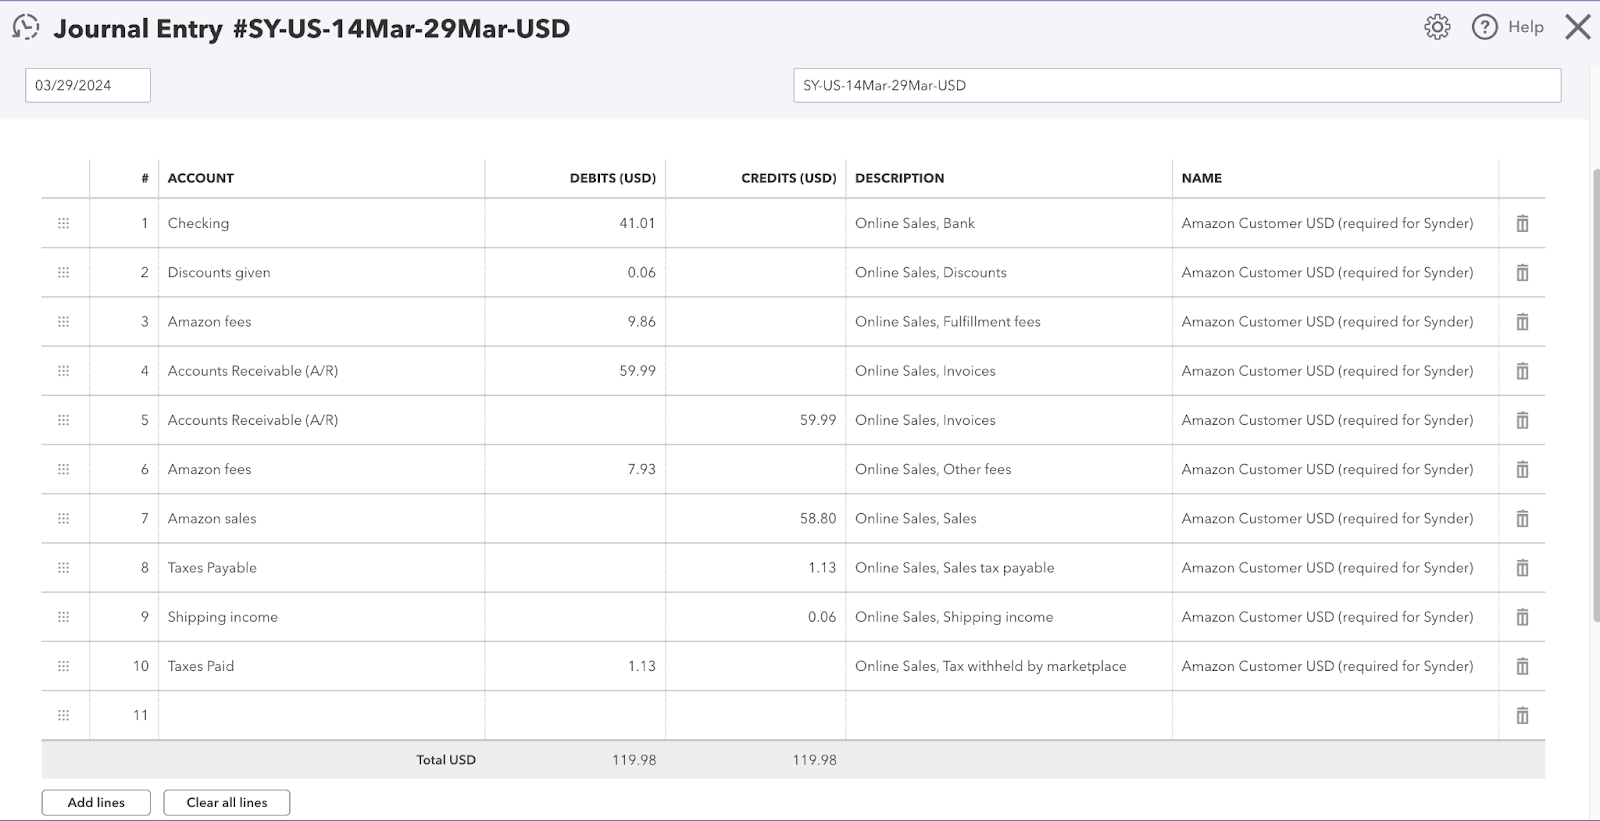Grab the drag handle for line 8
This screenshot has height=821, width=1600.
[x=64, y=567]
